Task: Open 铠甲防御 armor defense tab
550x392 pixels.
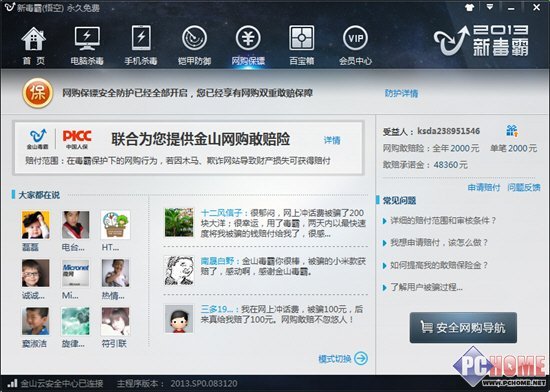Action: pos(194,46)
